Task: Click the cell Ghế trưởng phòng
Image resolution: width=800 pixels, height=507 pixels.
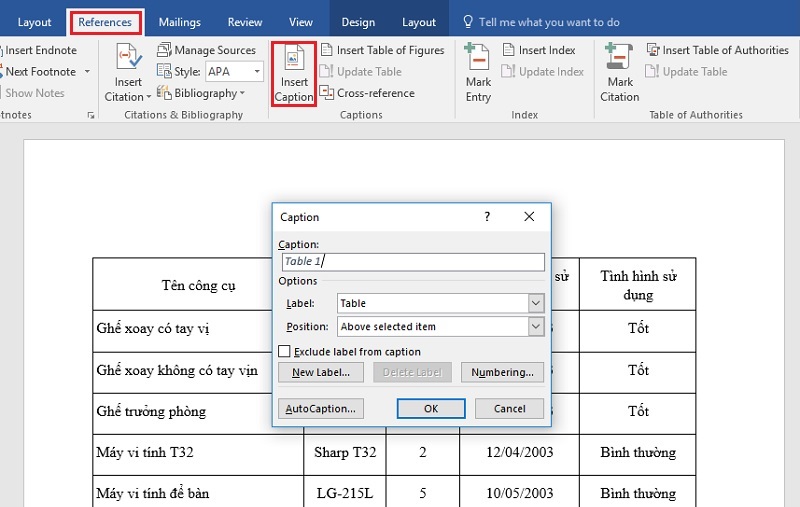Action: [151, 411]
